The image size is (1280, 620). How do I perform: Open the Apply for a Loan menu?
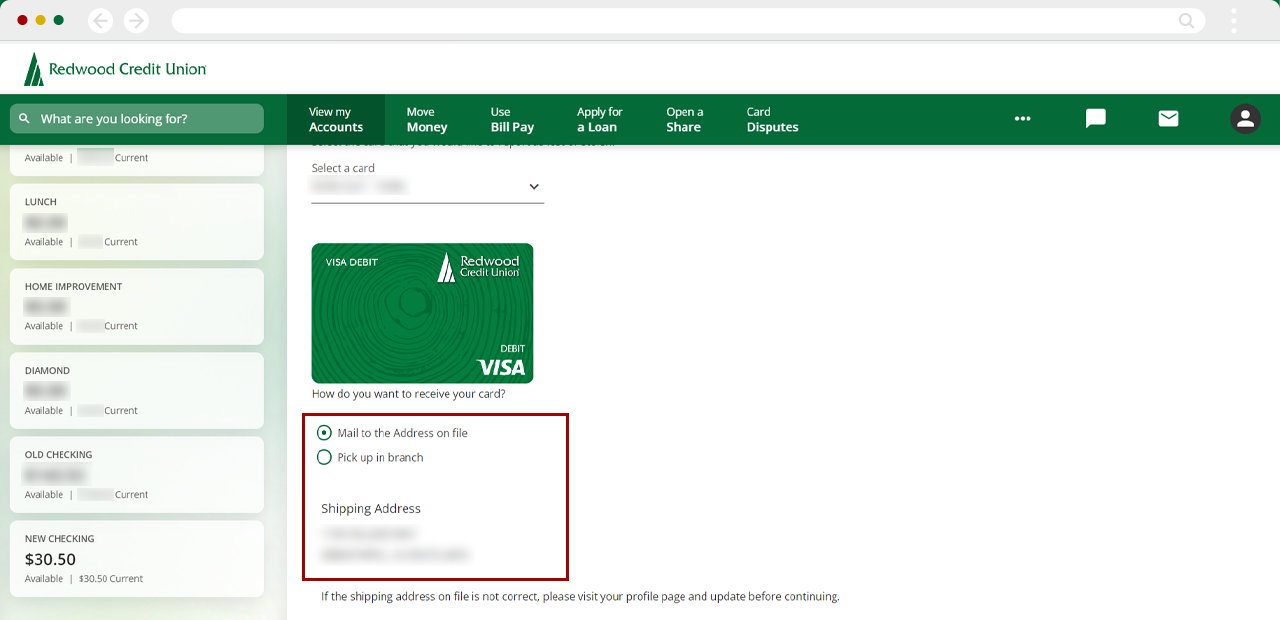(600, 120)
